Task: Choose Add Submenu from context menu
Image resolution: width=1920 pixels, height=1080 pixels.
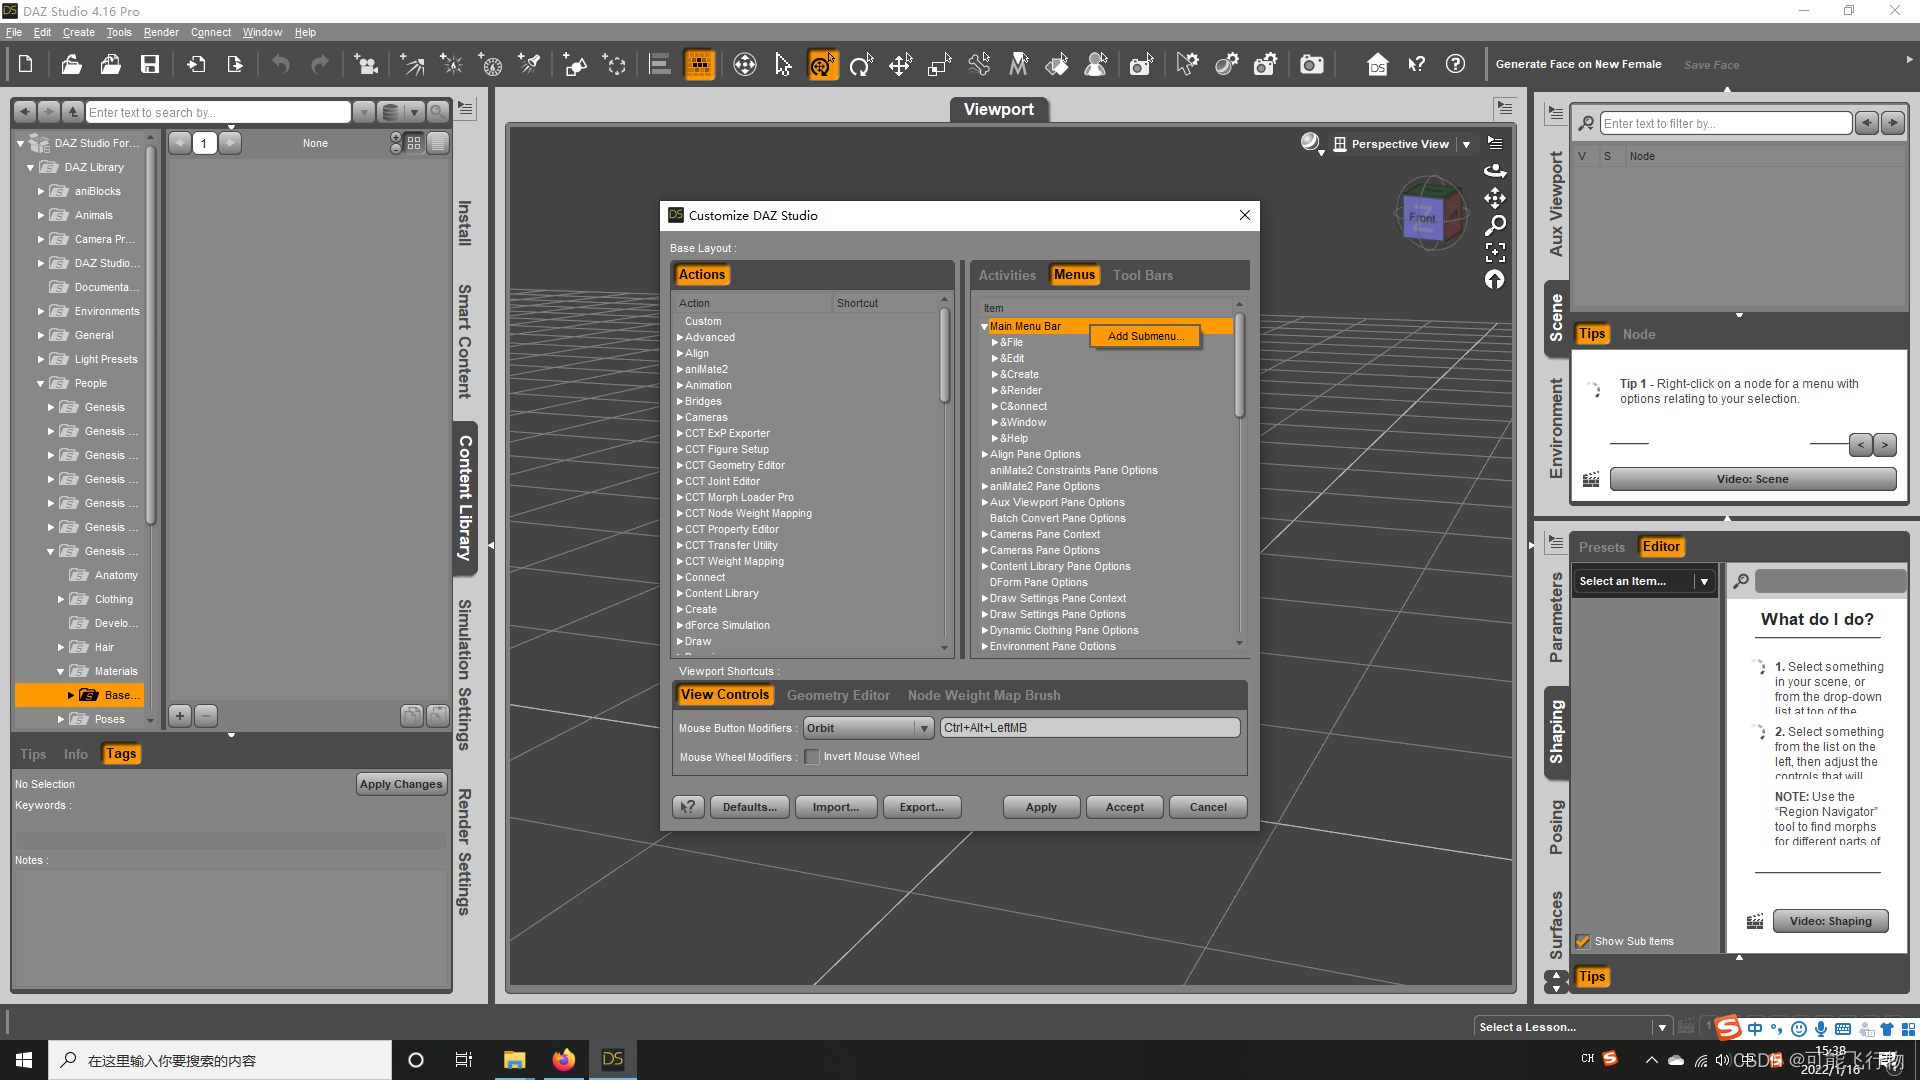Action: (x=1146, y=336)
